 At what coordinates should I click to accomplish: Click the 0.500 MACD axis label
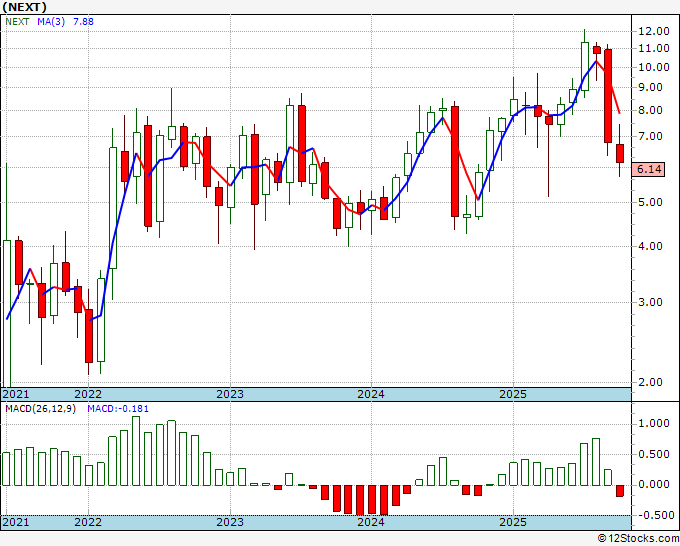click(x=654, y=454)
